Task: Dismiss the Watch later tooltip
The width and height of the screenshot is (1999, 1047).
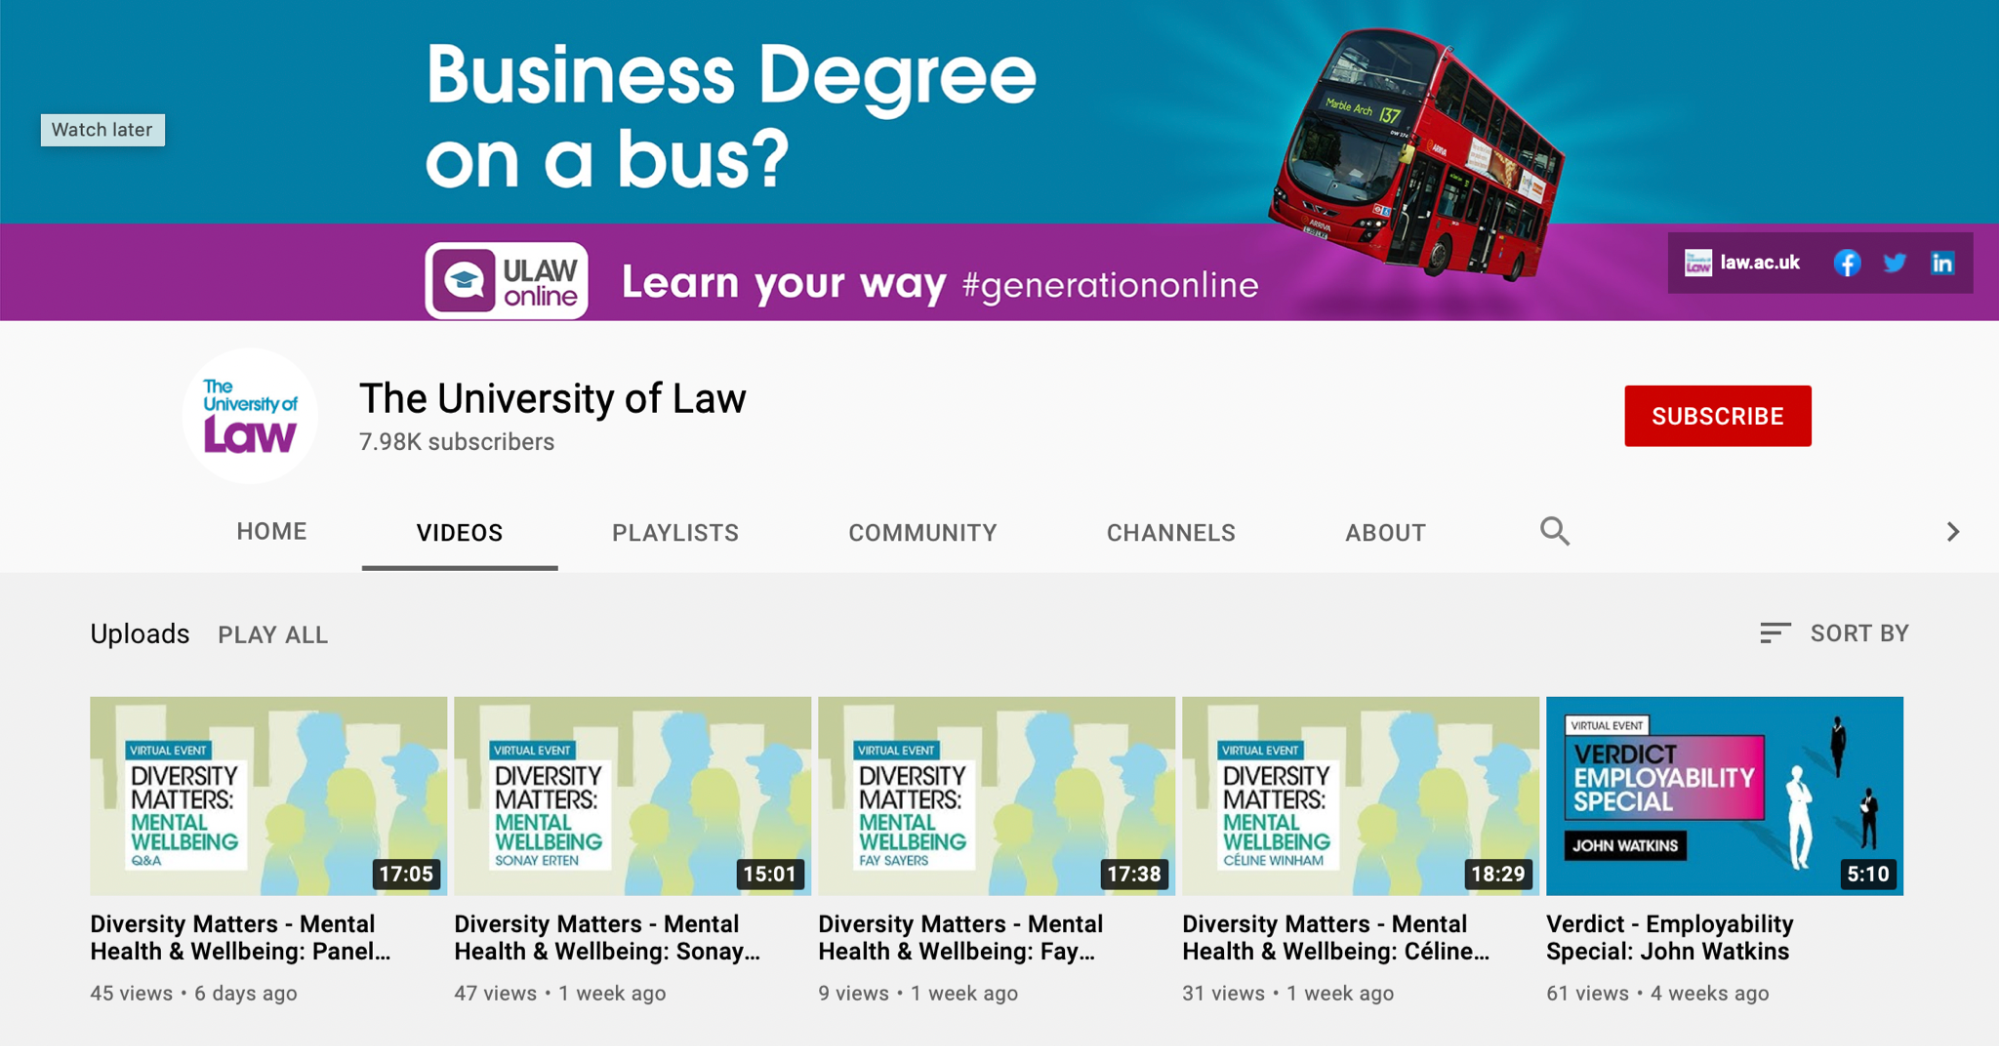Action: 103,129
